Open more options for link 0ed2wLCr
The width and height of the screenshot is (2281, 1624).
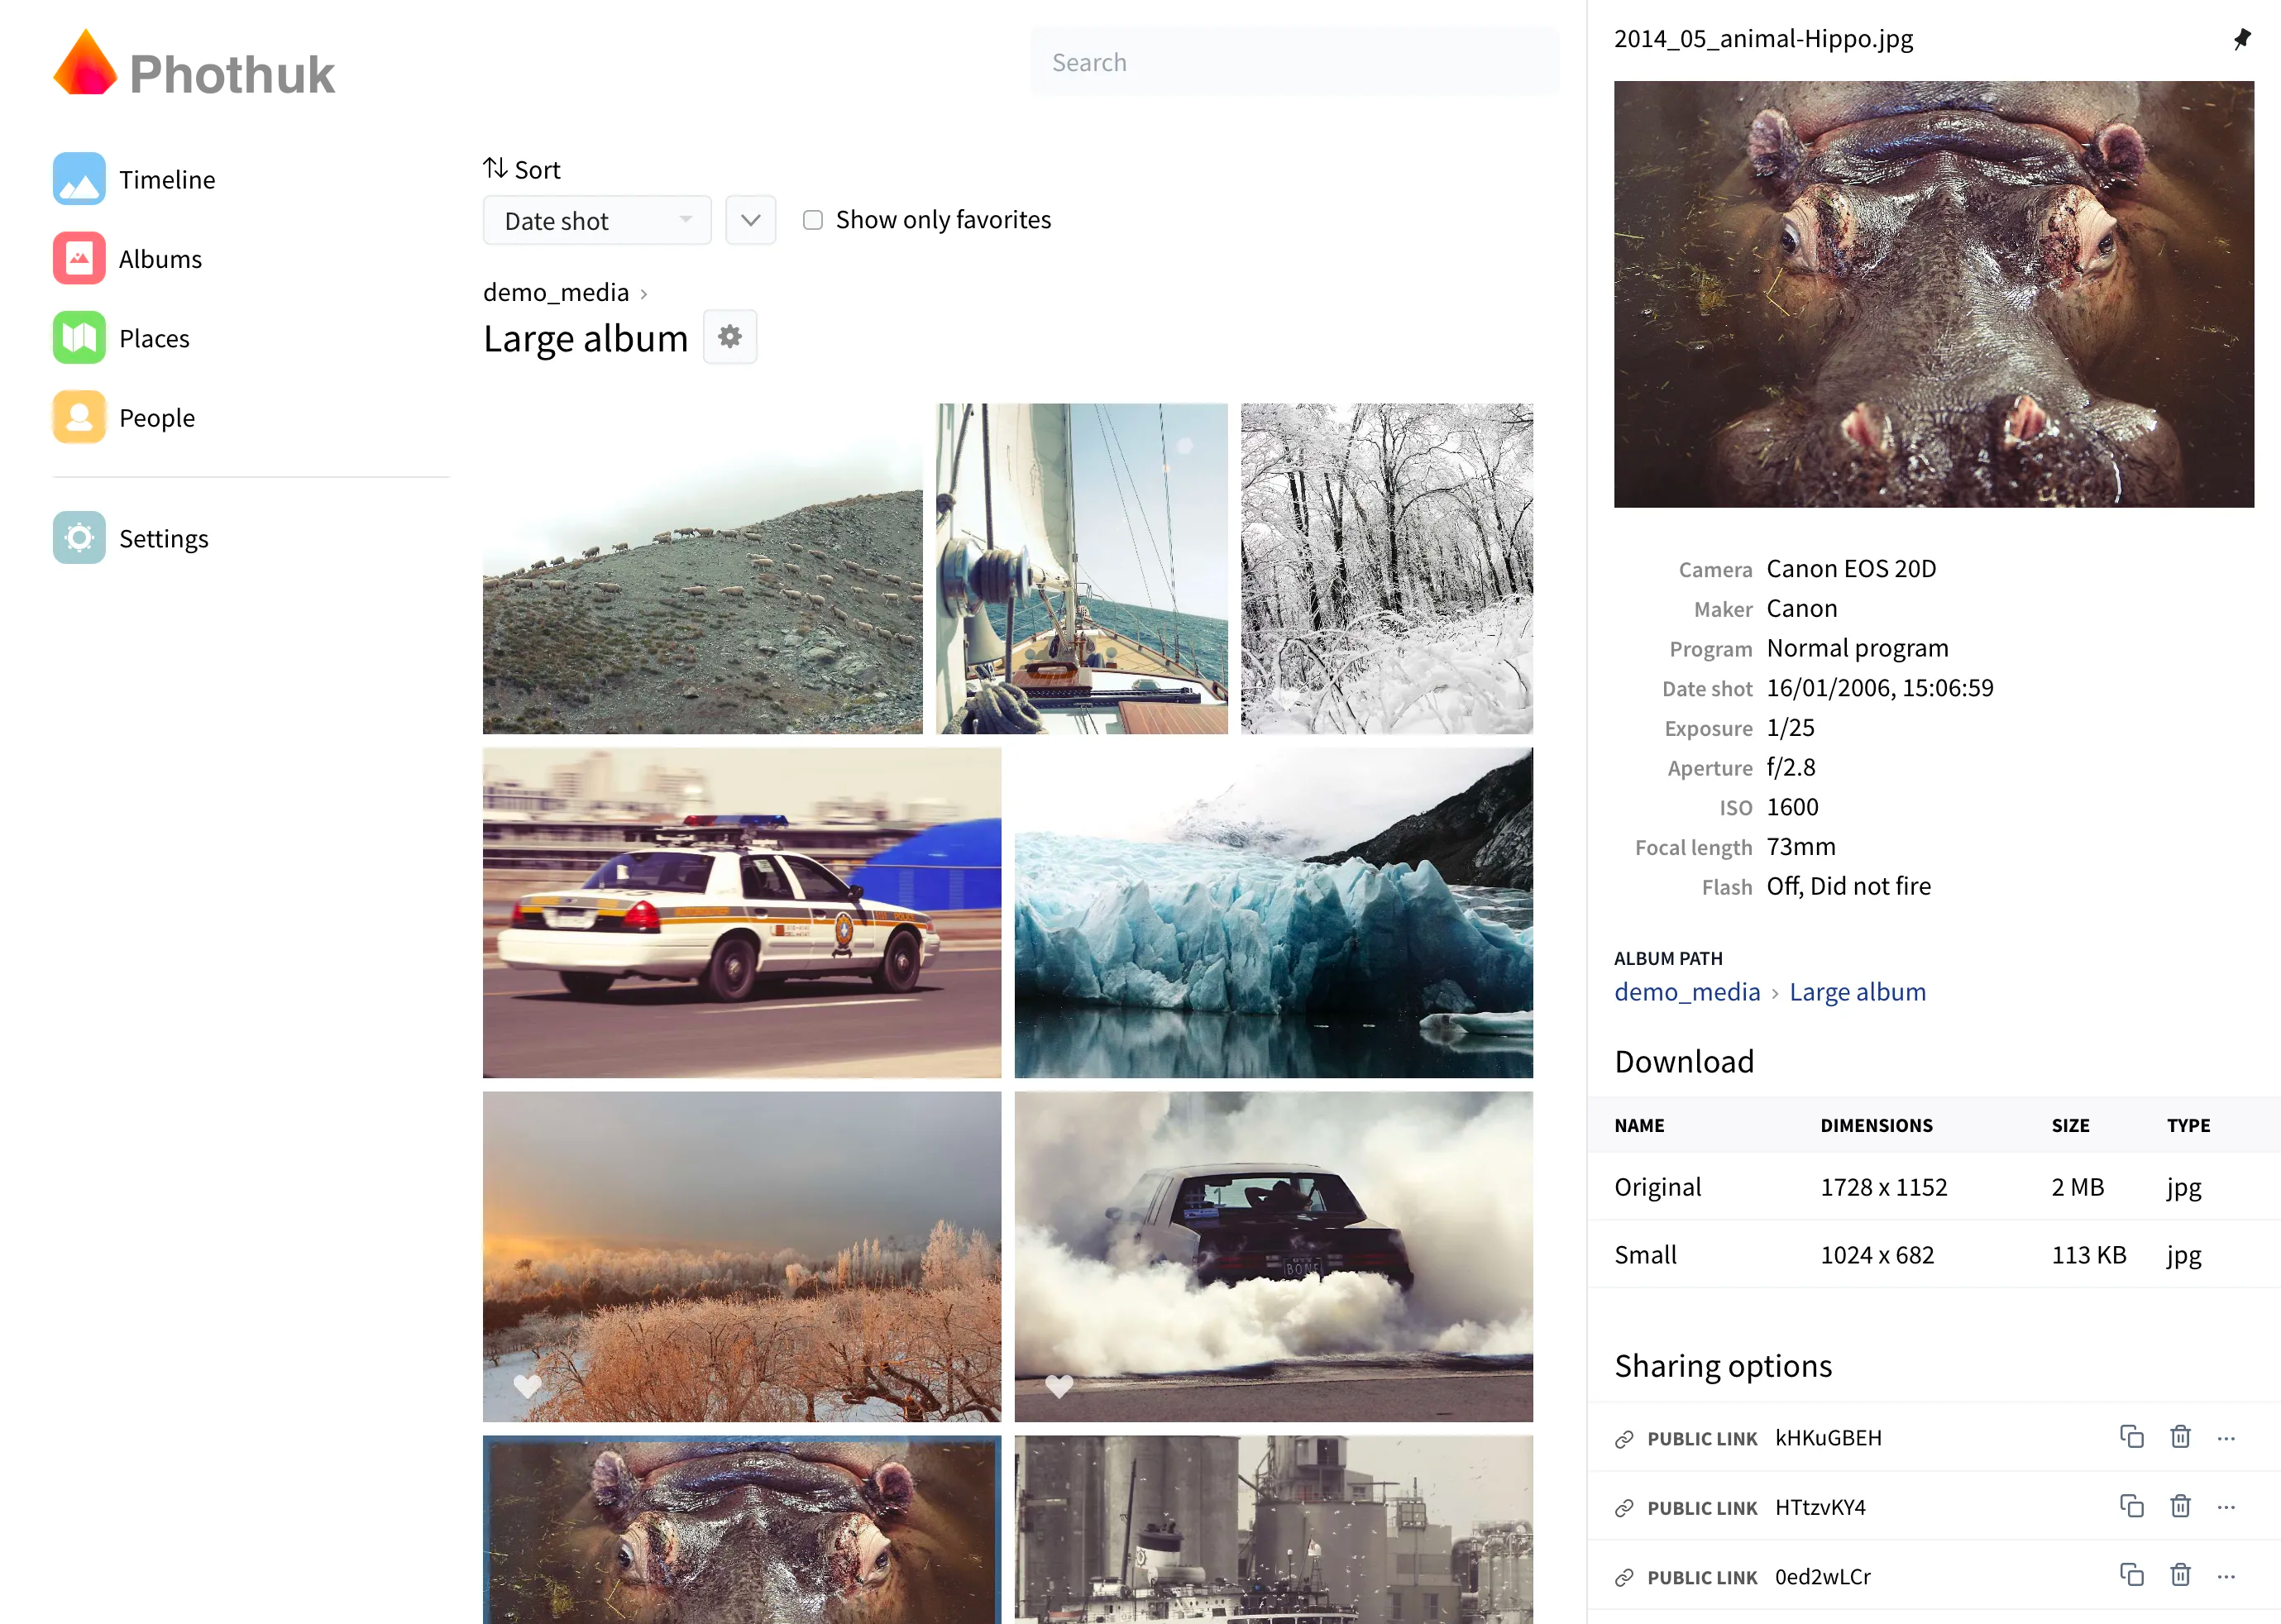coord(2225,1576)
